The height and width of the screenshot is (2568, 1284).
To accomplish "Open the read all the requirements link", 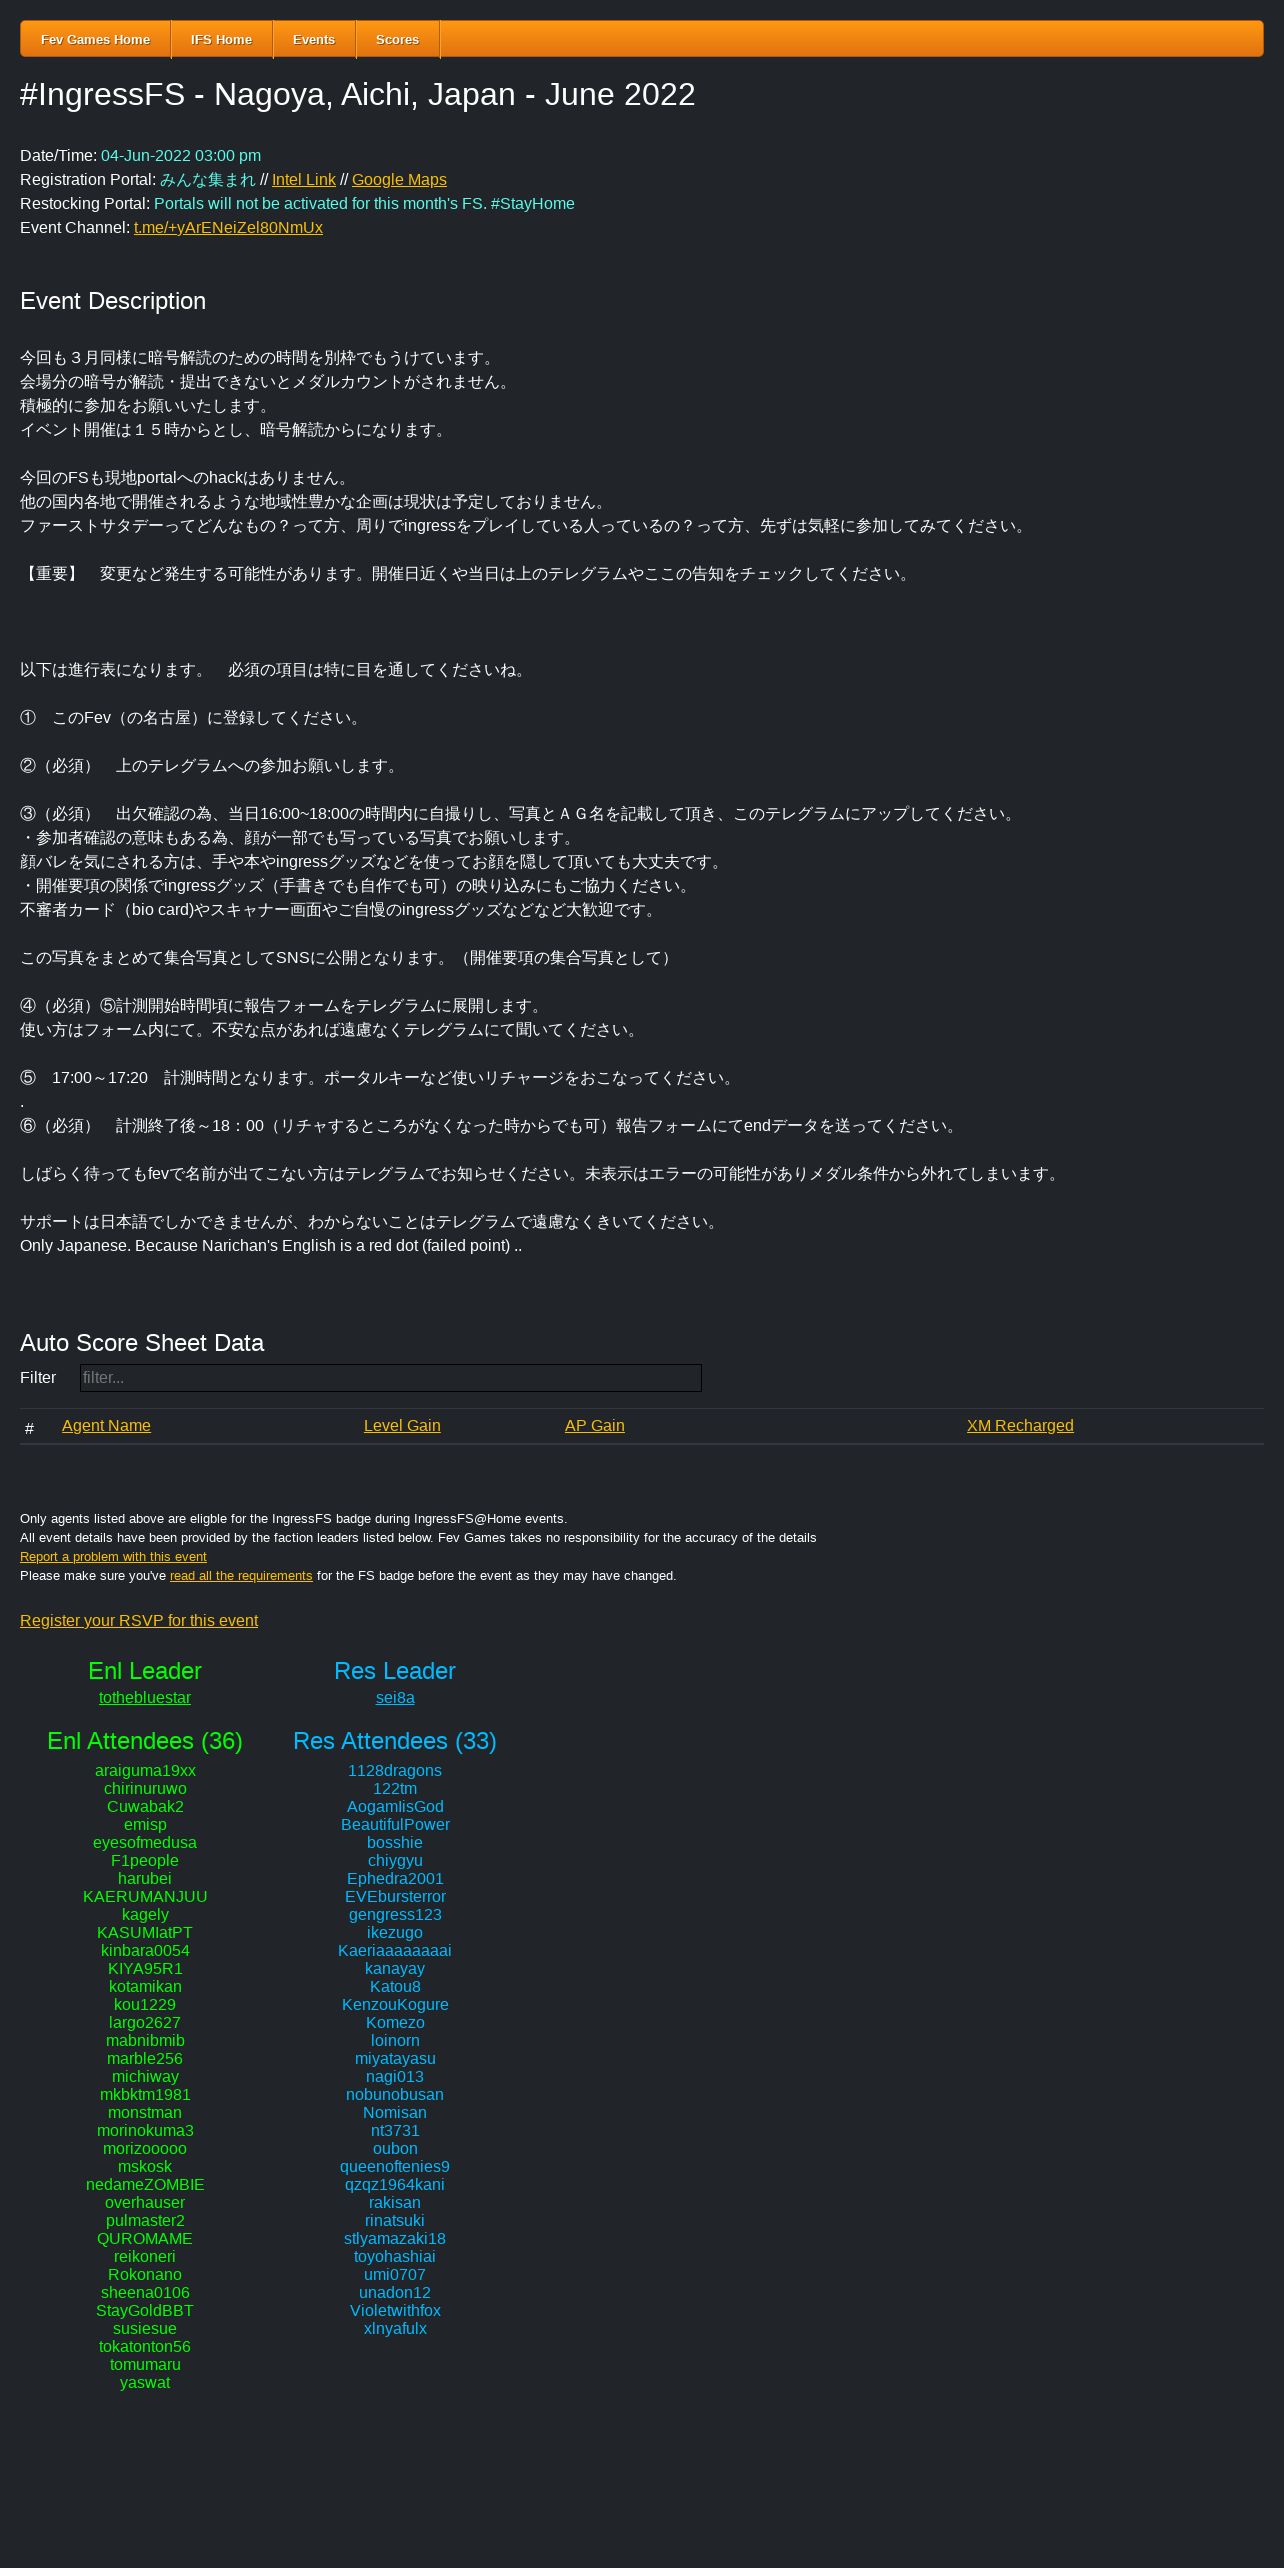I will [x=241, y=1576].
